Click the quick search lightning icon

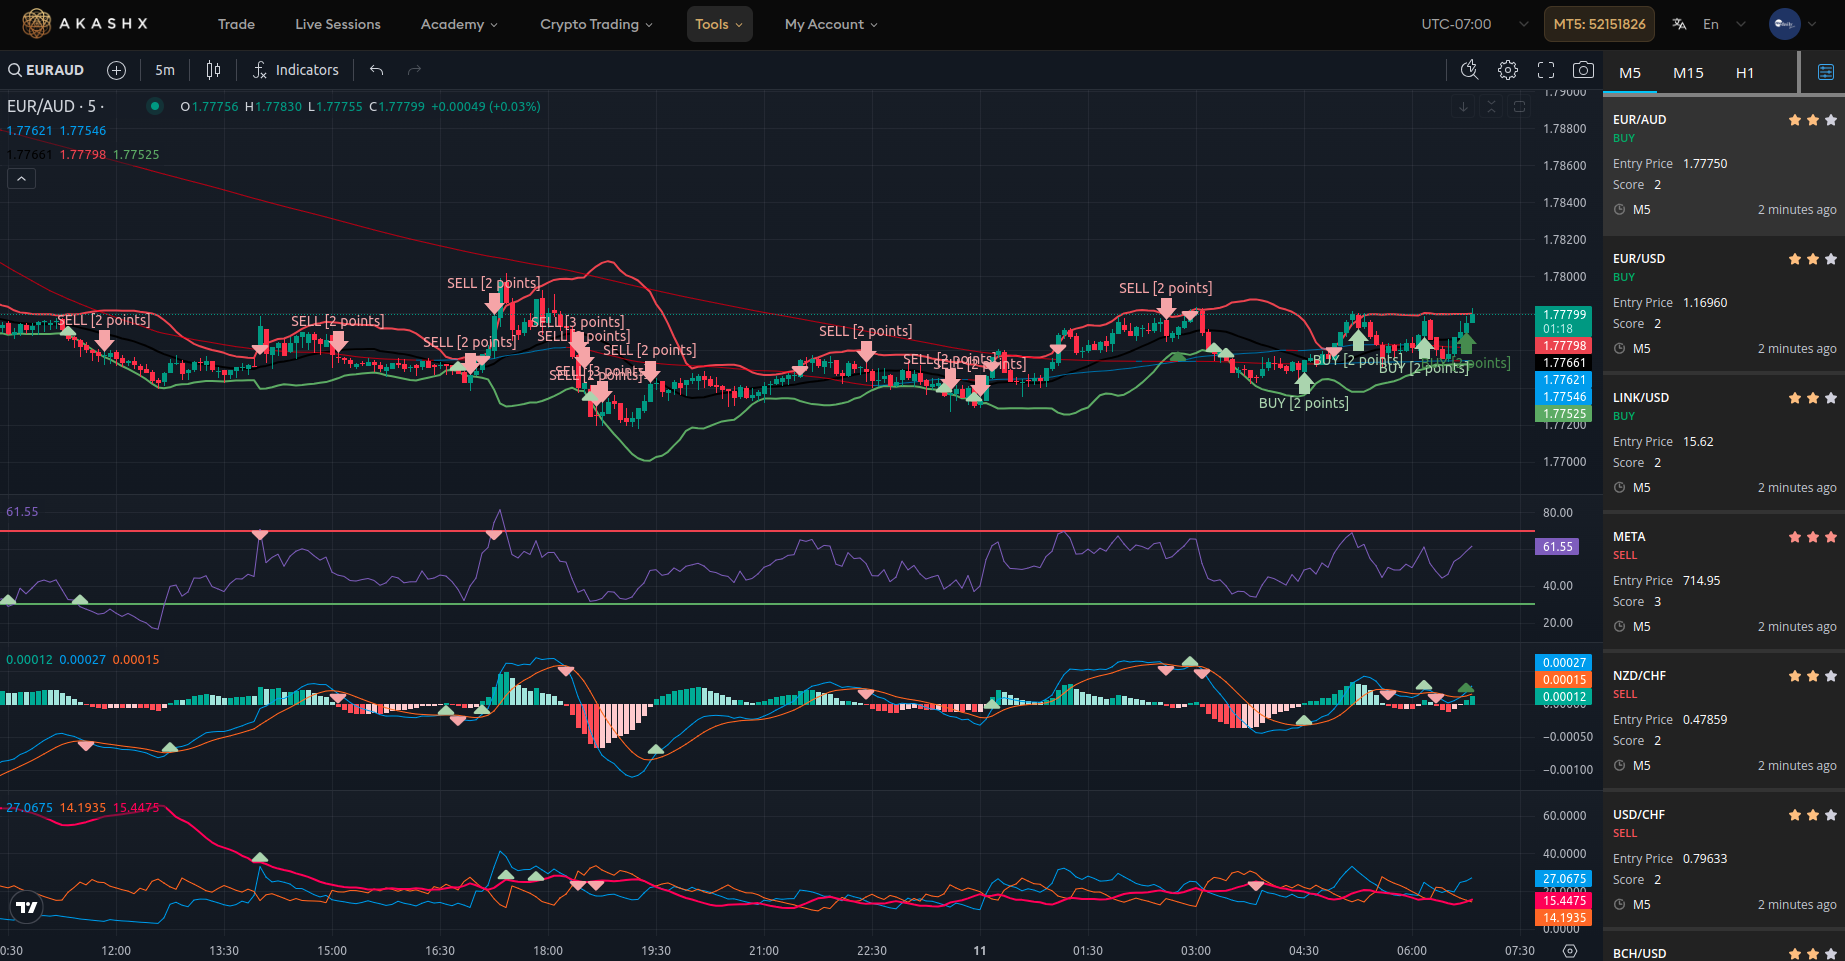click(x=1469, y=70)
